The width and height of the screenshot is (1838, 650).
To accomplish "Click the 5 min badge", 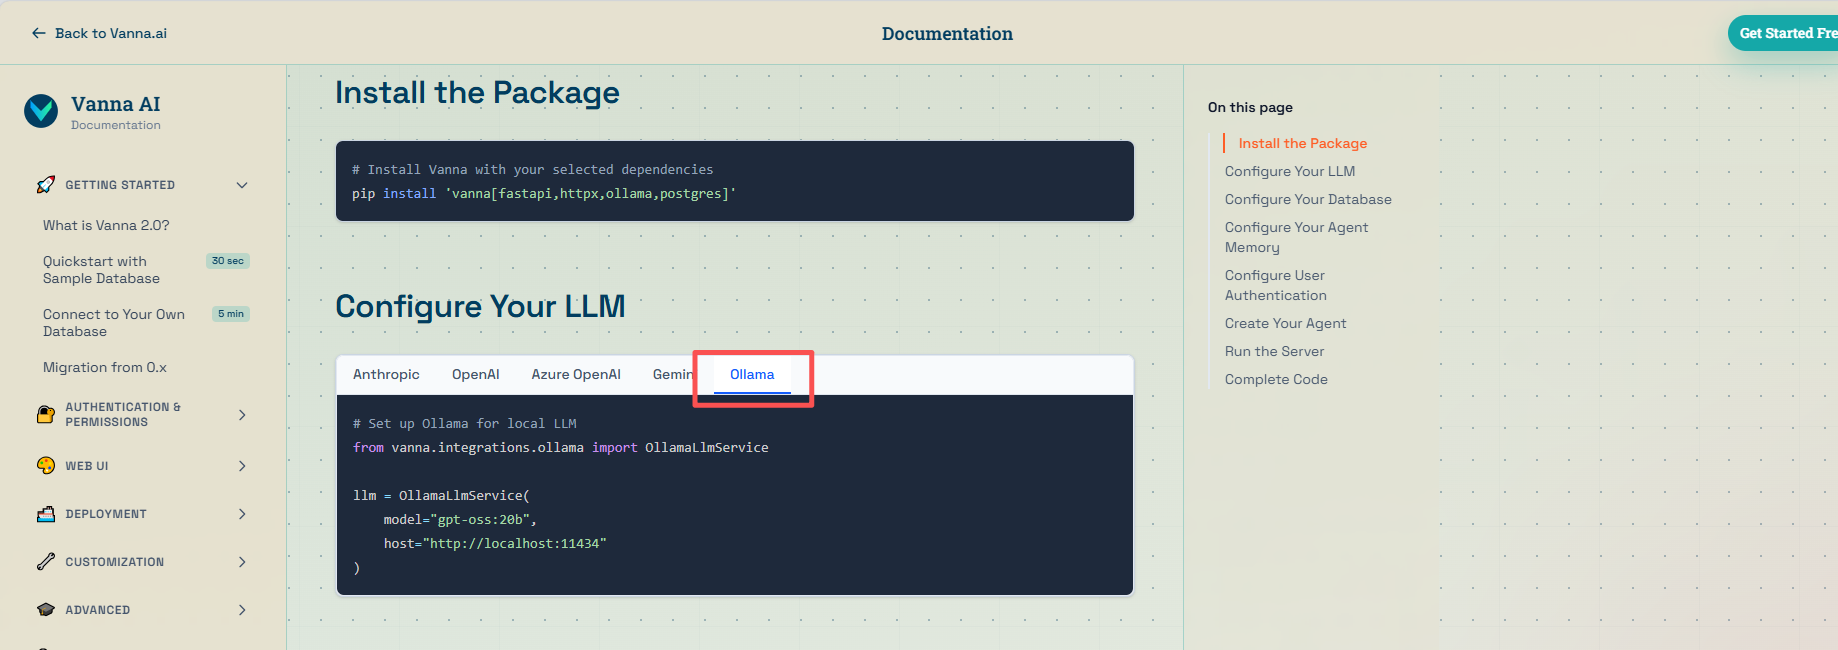I will coord(231,314).
